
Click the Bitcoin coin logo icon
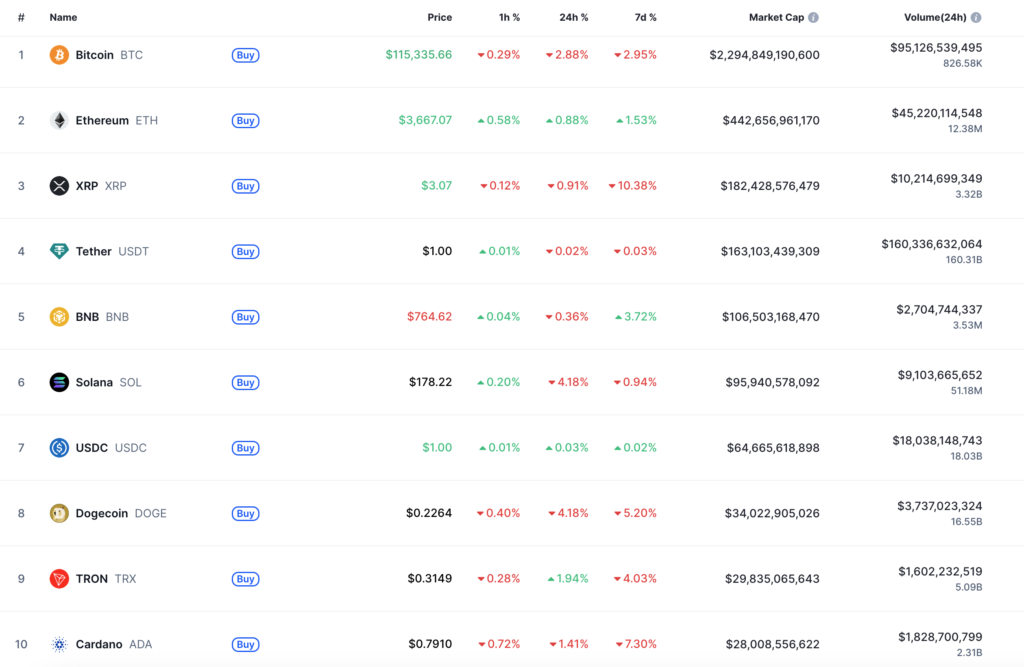coord(59,55)
